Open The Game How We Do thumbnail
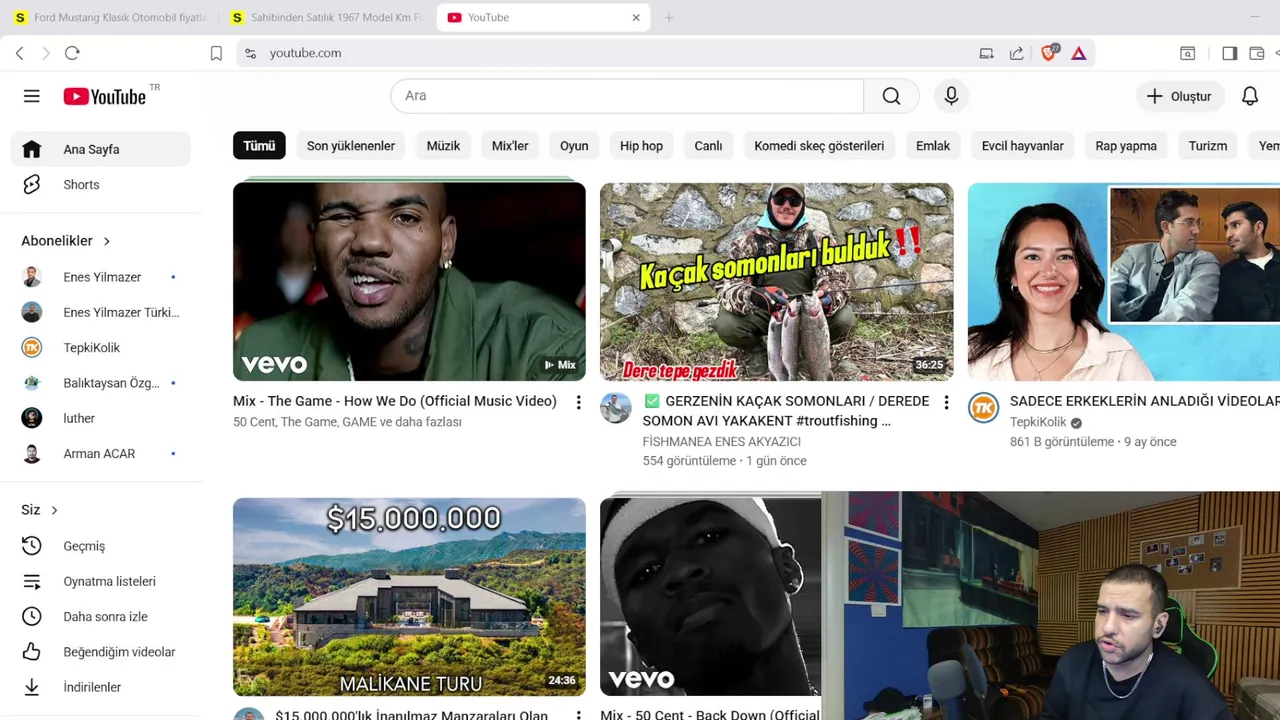The height and width of the screenshot is (720, 1280). [x=409, y=282]
